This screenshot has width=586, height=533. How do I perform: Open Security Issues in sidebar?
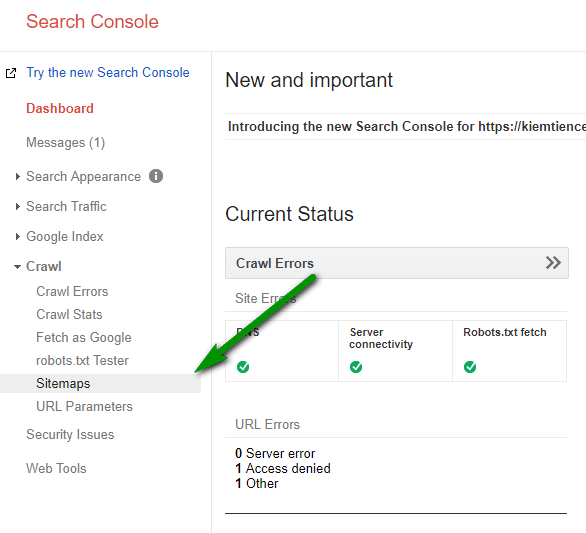[x=70, y=434]
